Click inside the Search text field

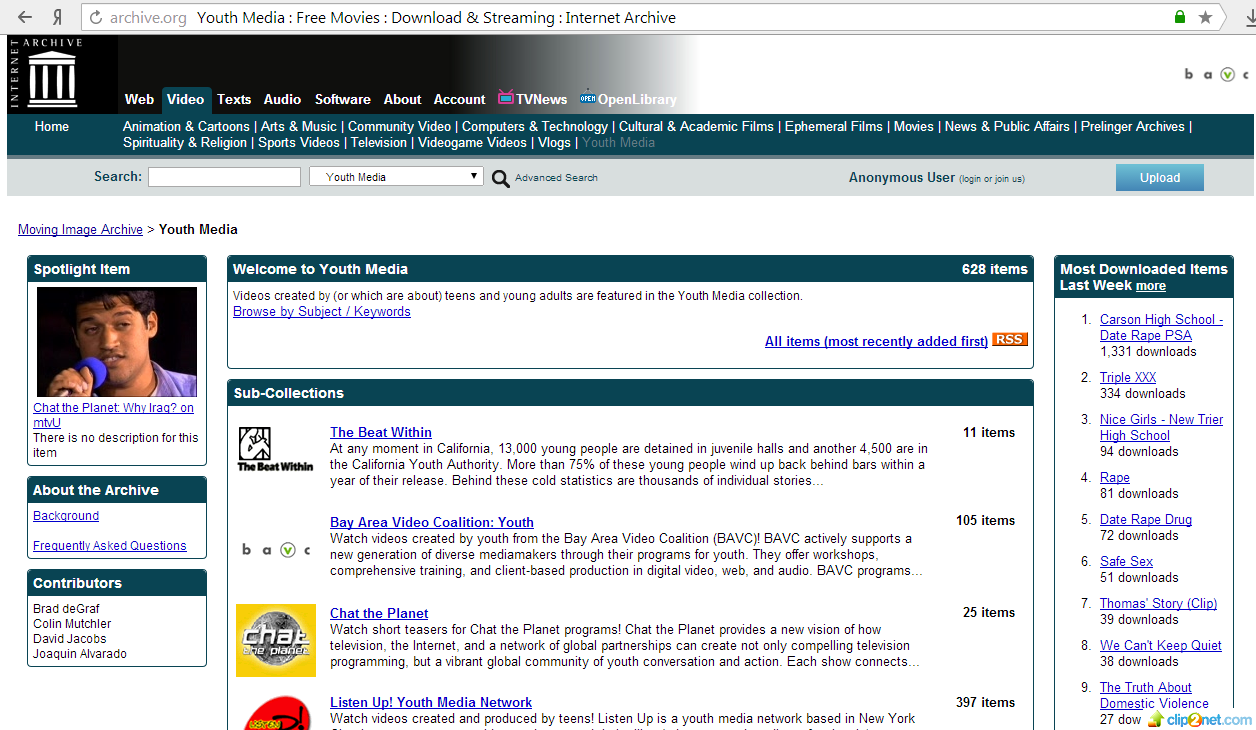point(224,177)
